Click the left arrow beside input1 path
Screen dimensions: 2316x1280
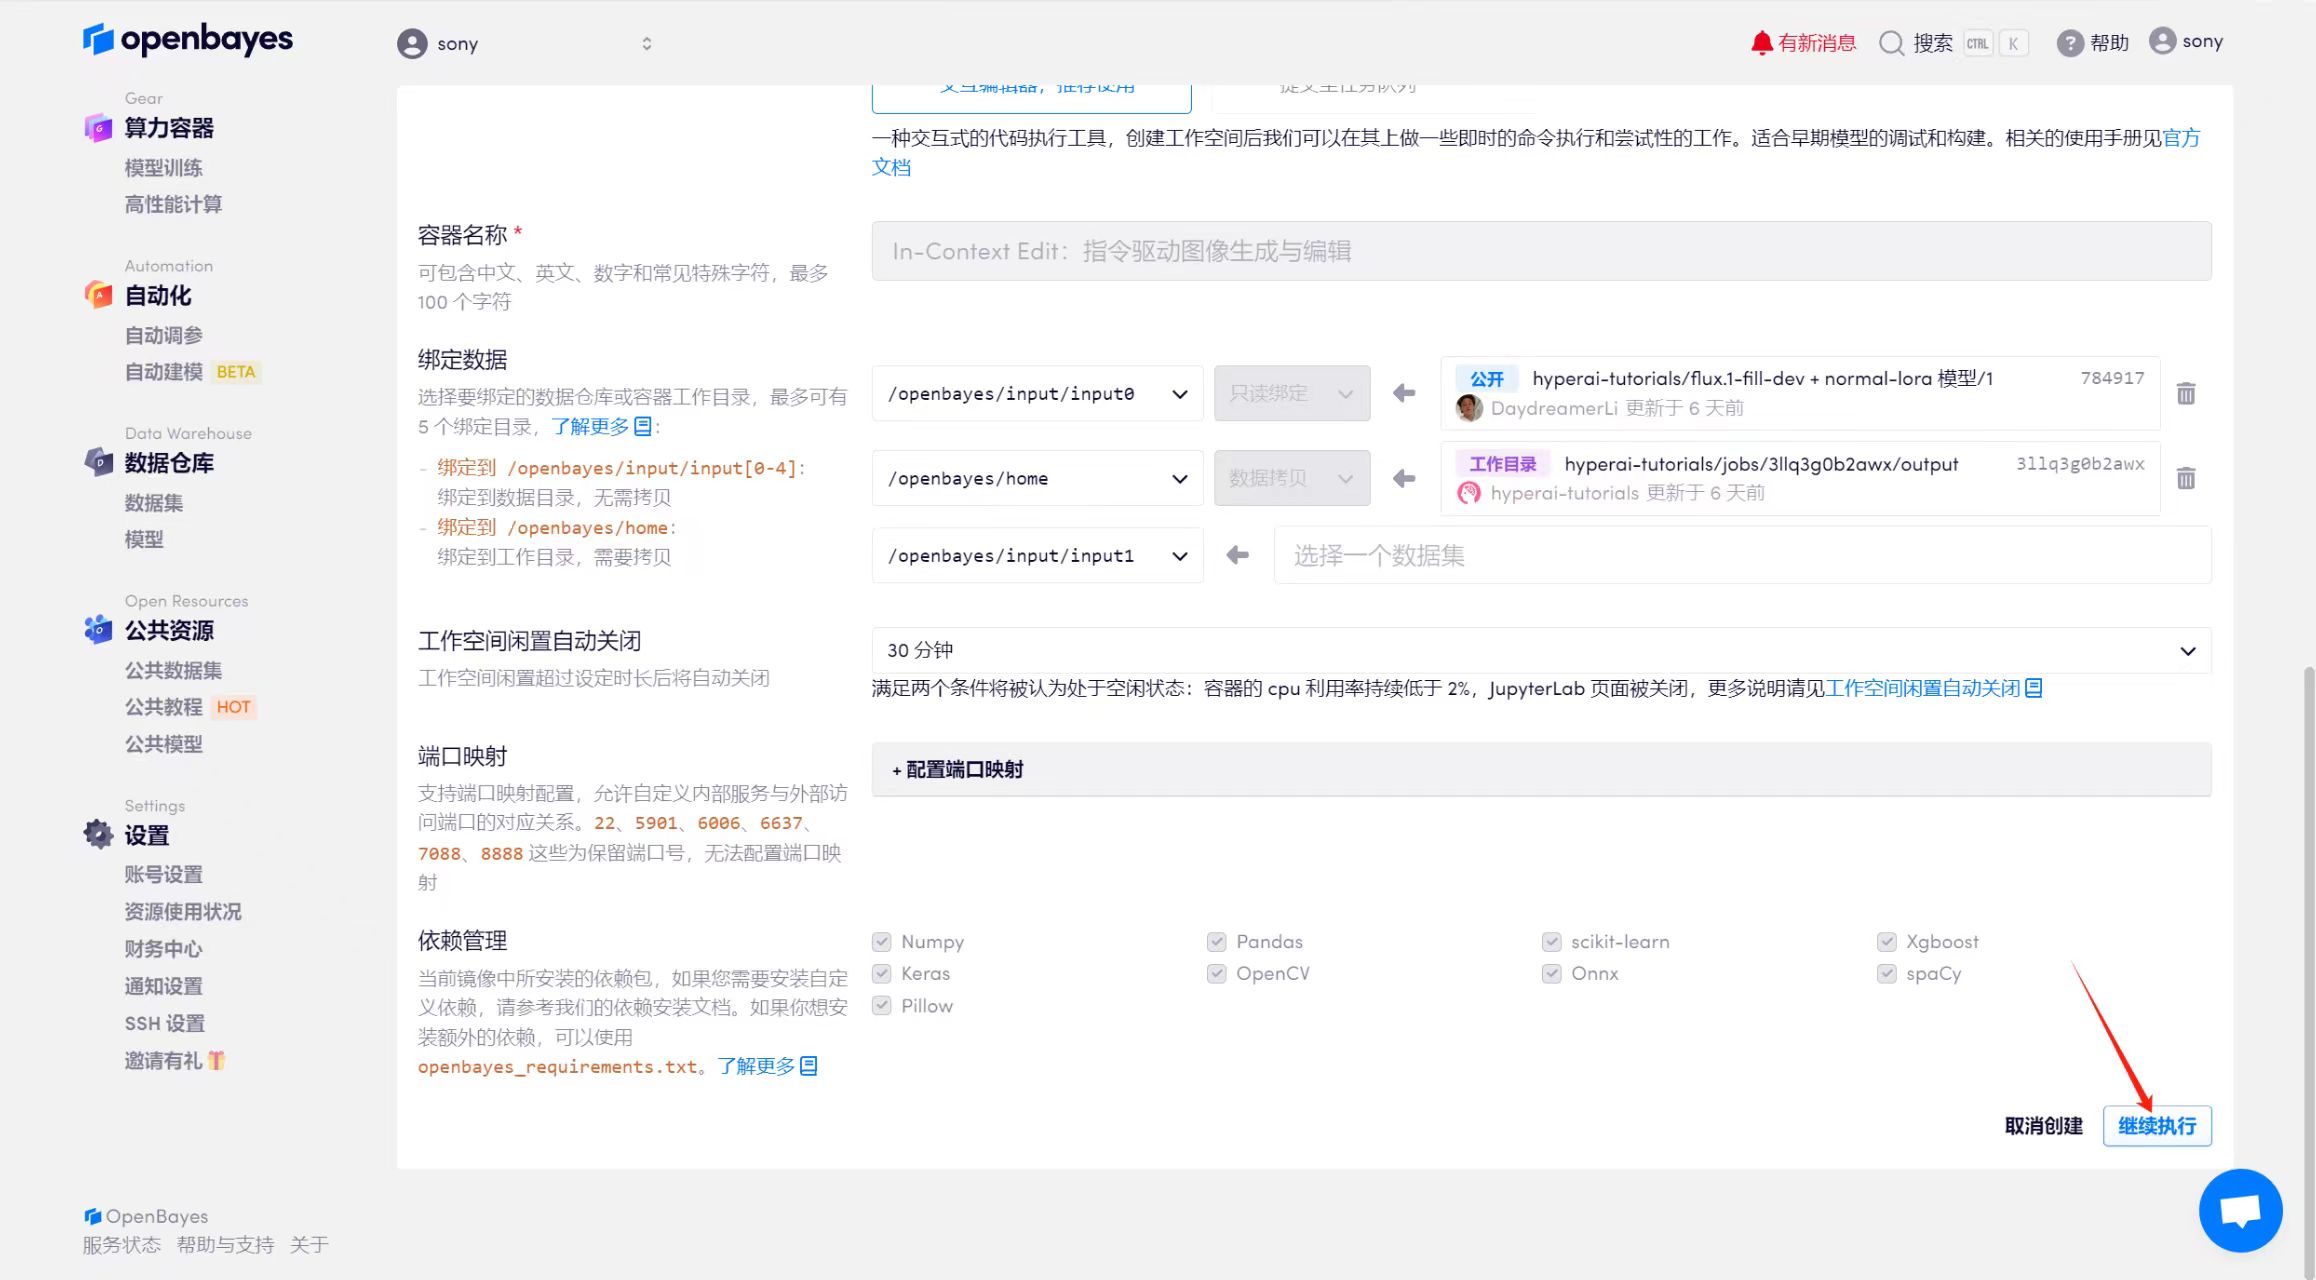[1237, 555]
